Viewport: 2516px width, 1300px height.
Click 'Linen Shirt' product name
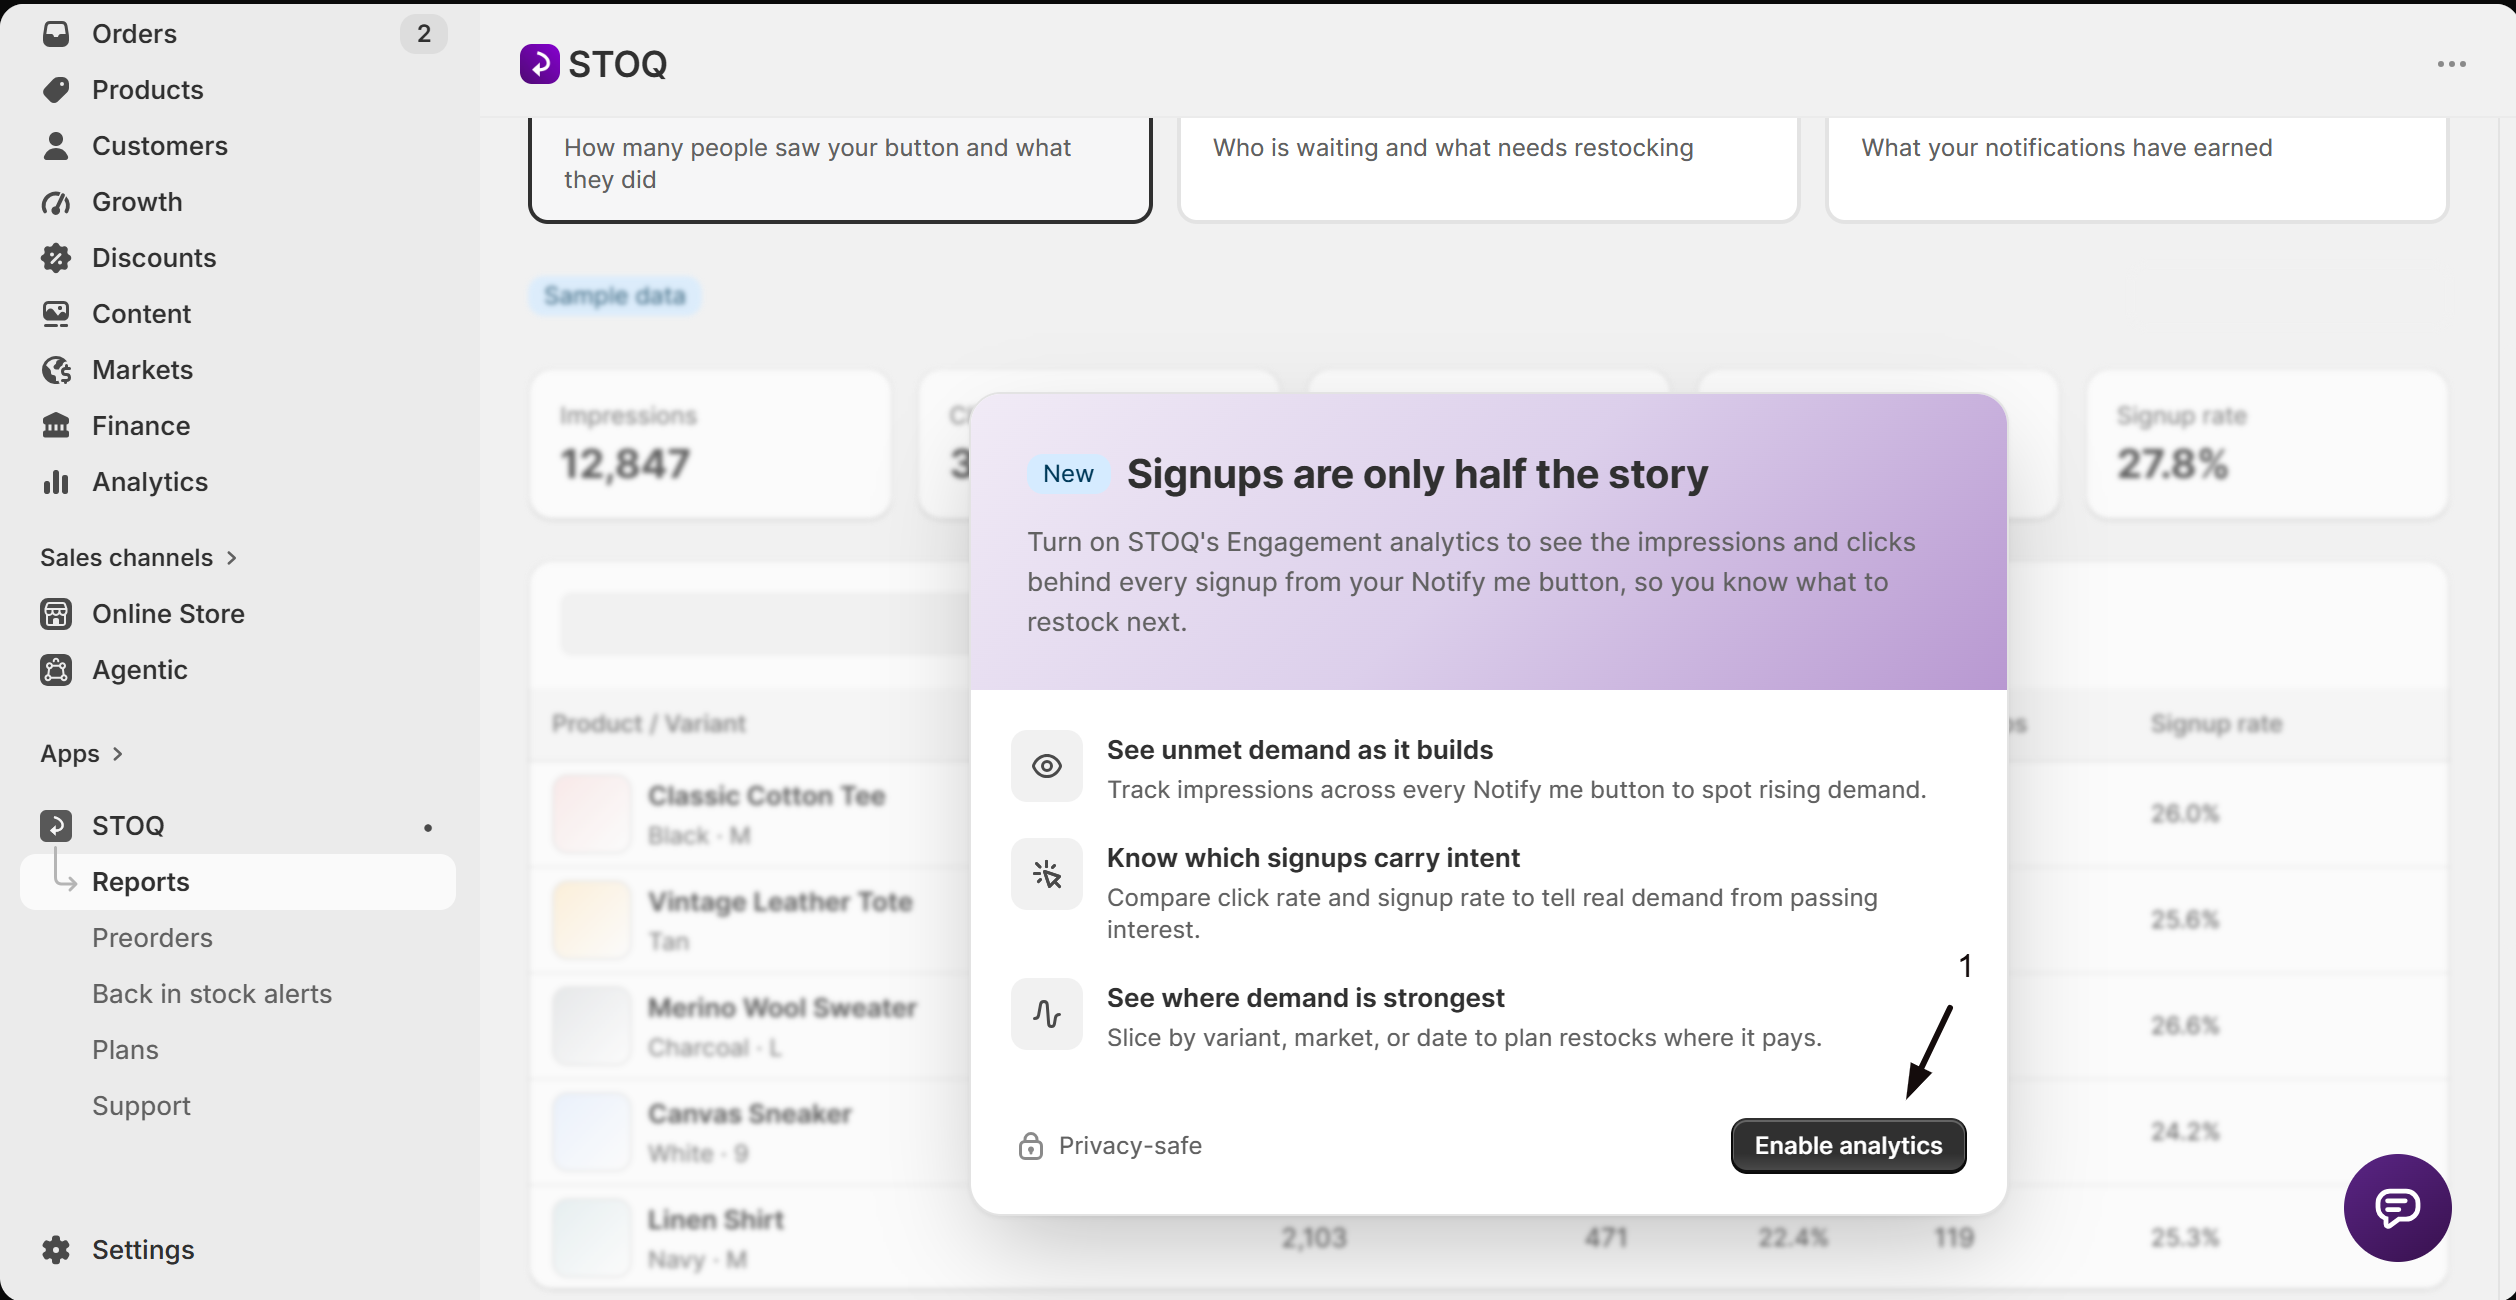click(x=716, y=1220)
